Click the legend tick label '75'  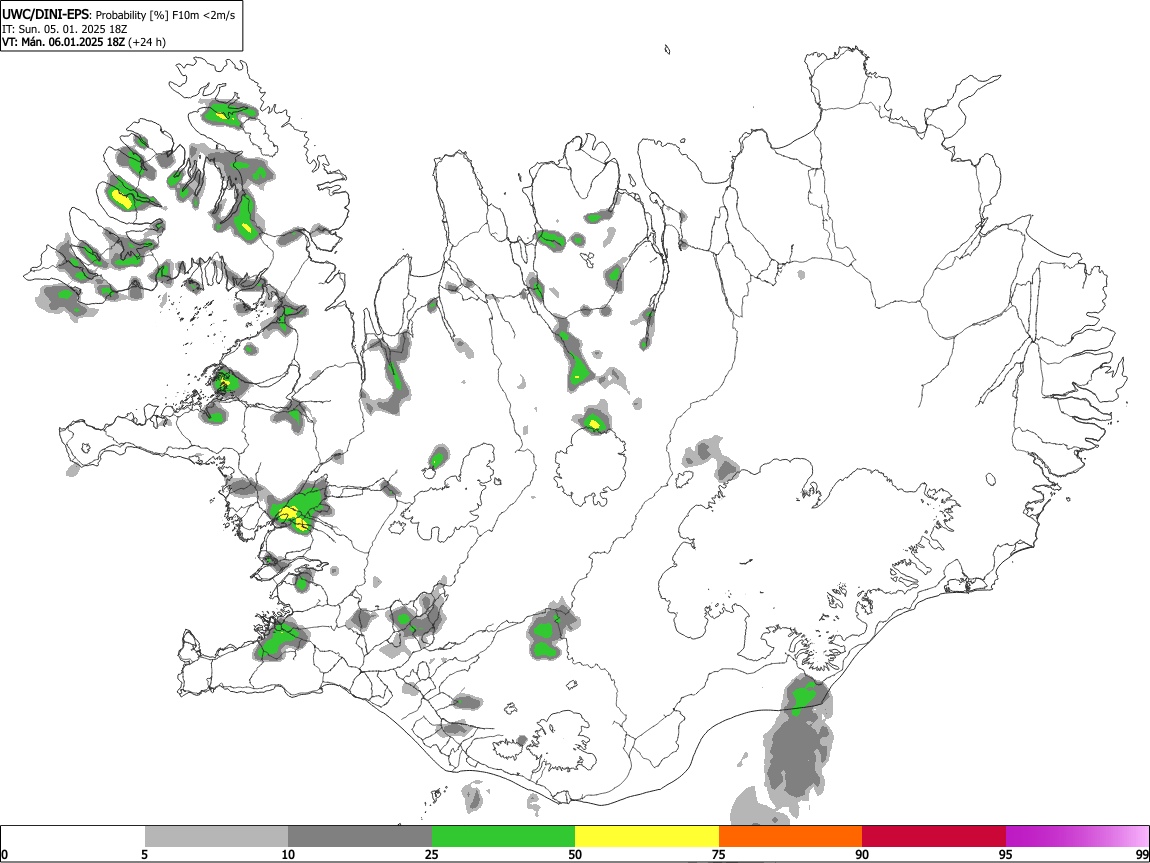click(719, 854)
